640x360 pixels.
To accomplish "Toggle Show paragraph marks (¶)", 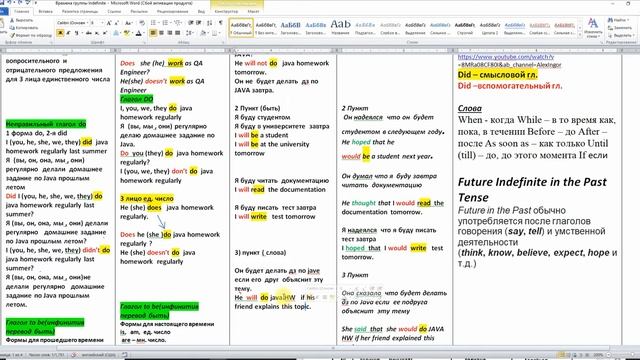I will pyautogui.click(x=220, y=23).
